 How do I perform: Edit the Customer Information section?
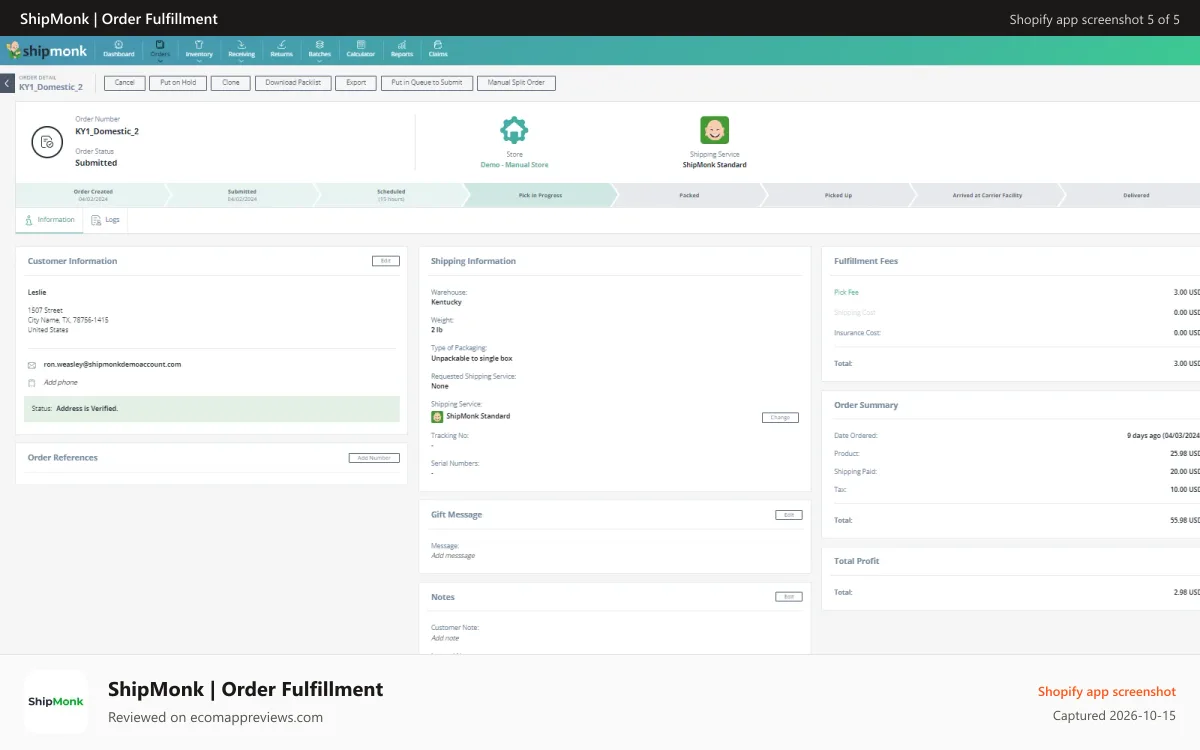[386, 261]
